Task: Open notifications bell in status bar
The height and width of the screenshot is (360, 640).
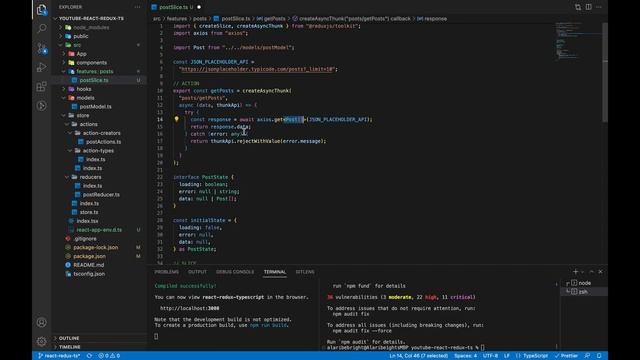Action: pos(599,356)
